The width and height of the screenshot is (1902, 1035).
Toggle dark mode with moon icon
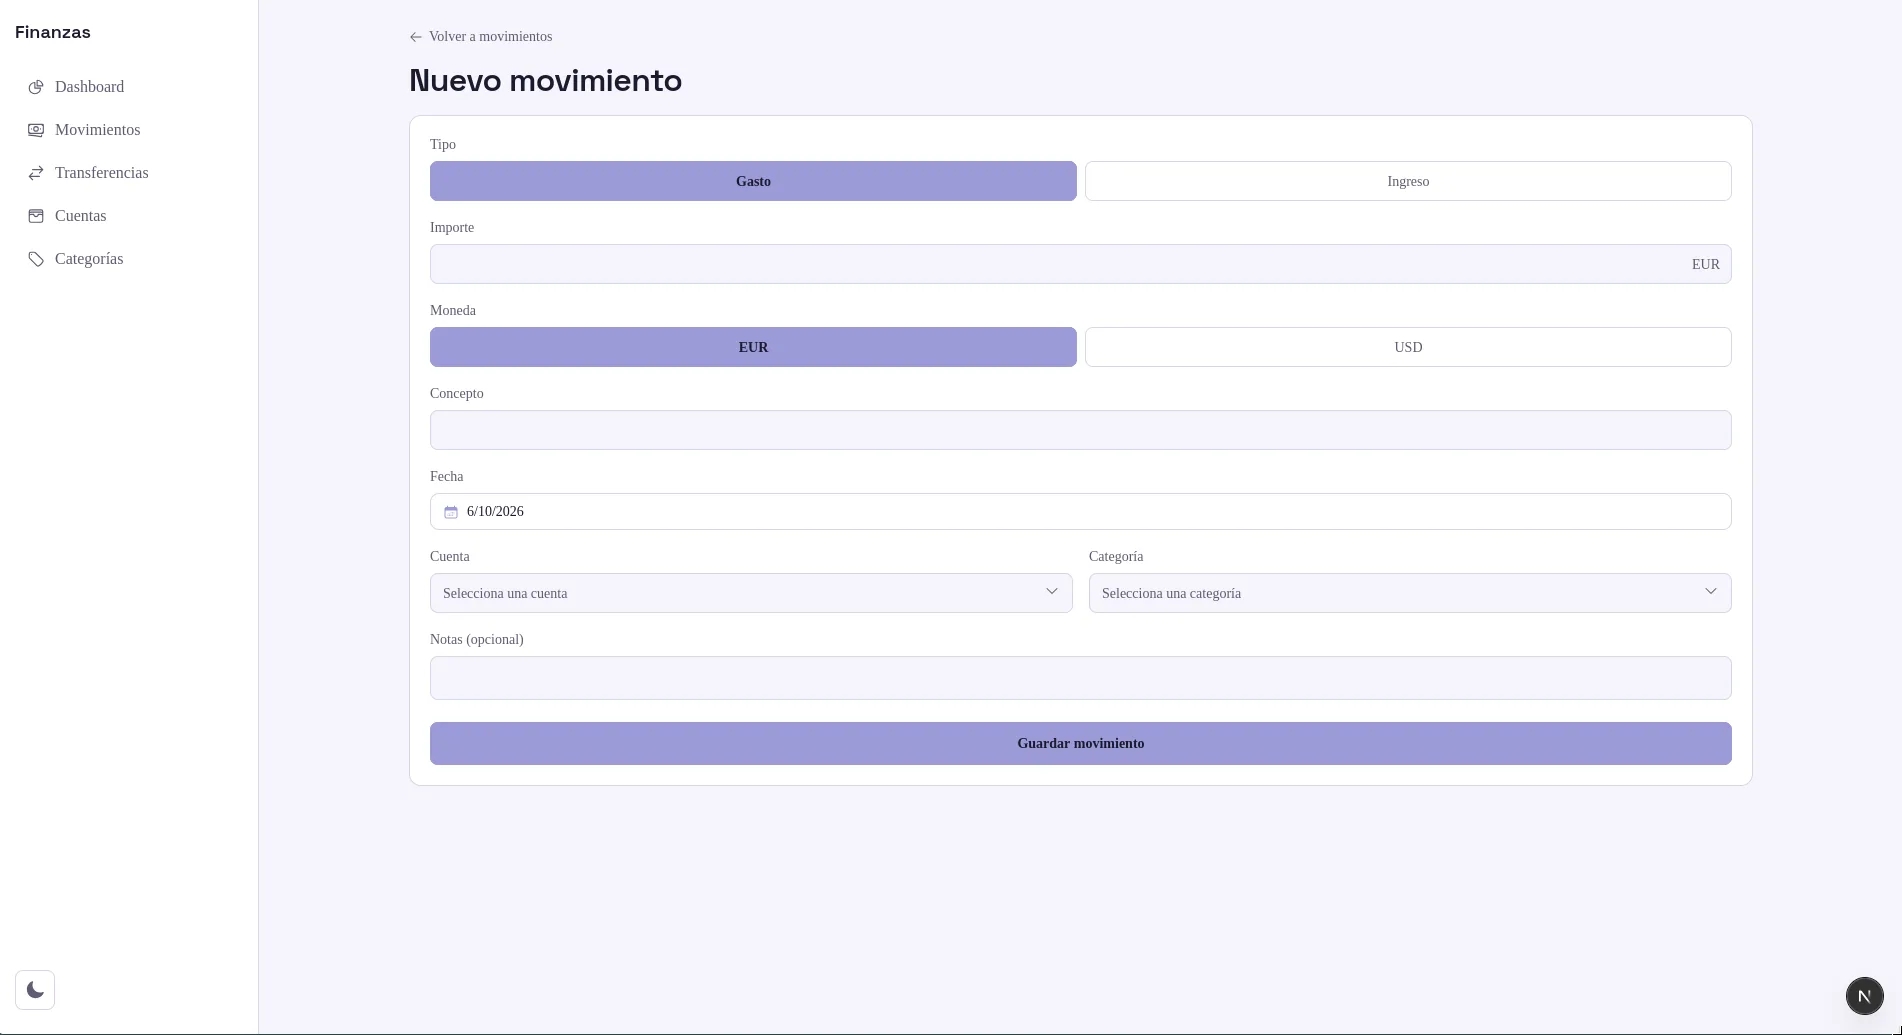point(35,990)
